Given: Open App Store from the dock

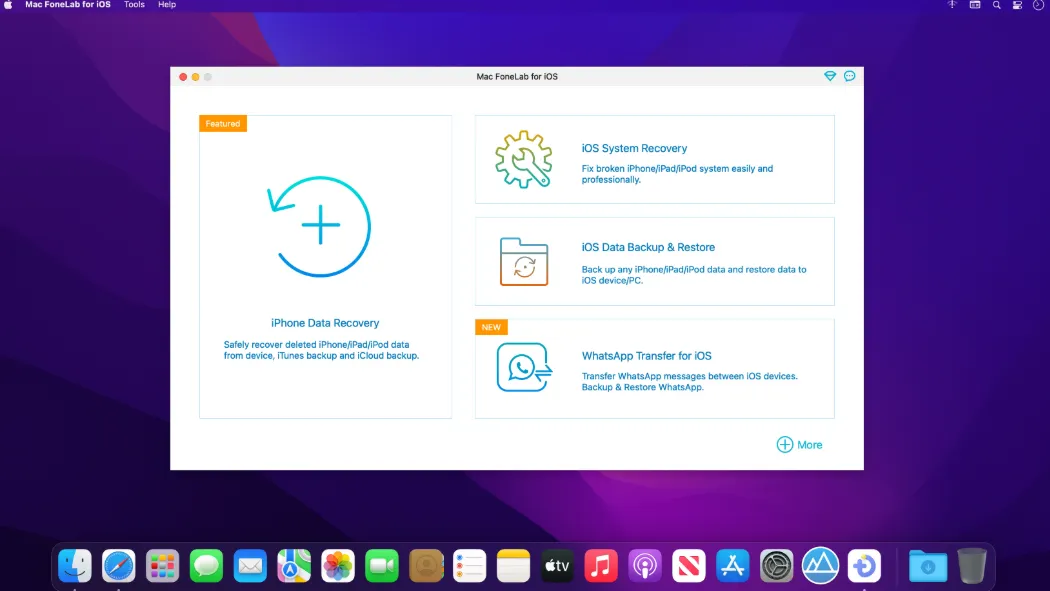Looking at the screenshot, I should pos(733,566).
